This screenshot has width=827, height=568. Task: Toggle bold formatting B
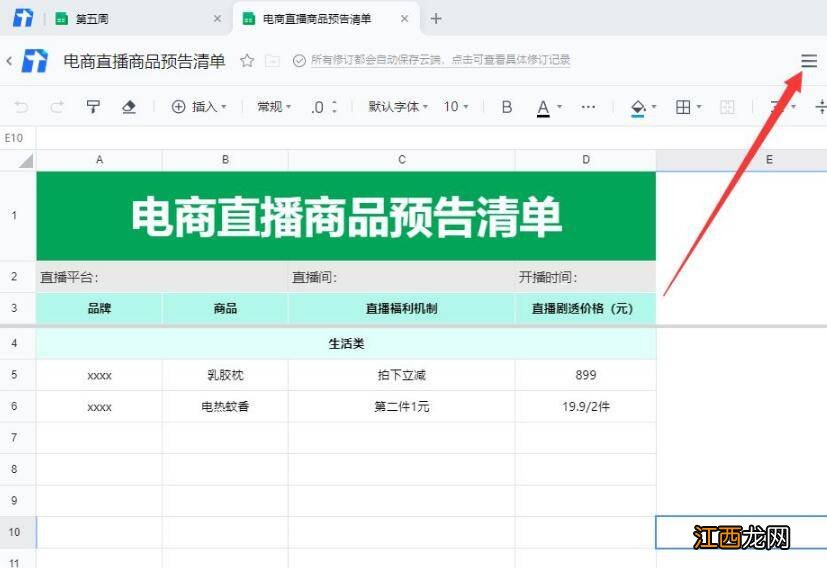[506, 107]
